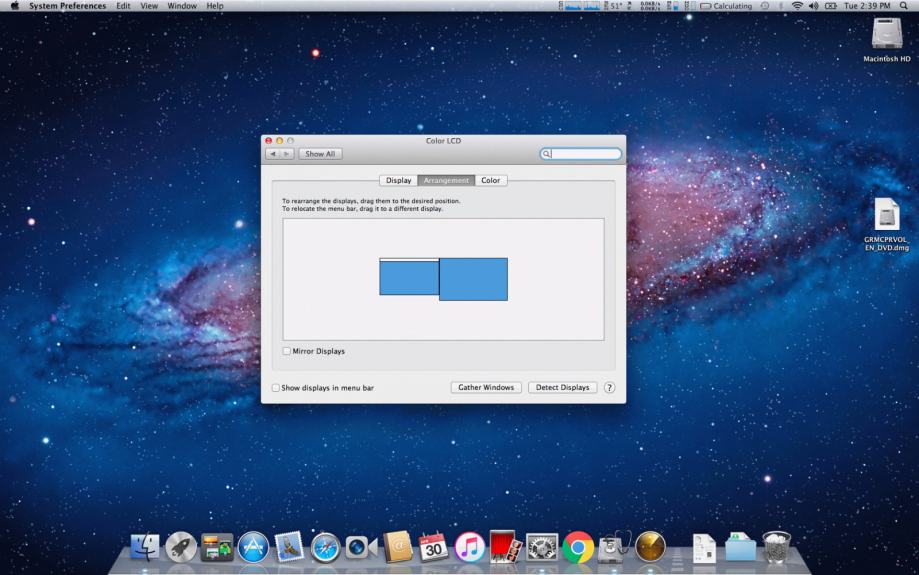Click the help question mark button
919x575 pixels.
(x=609, y=387)
